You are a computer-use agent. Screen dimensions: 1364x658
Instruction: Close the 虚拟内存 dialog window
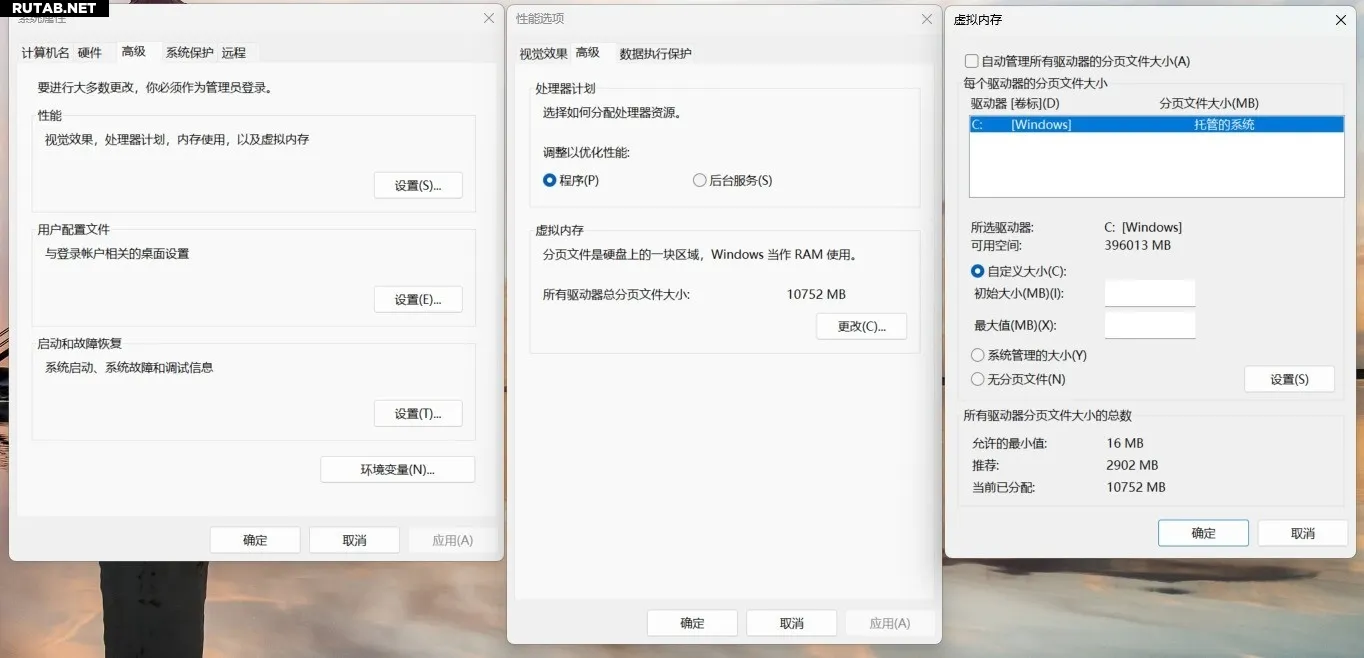pos(1340,19)
